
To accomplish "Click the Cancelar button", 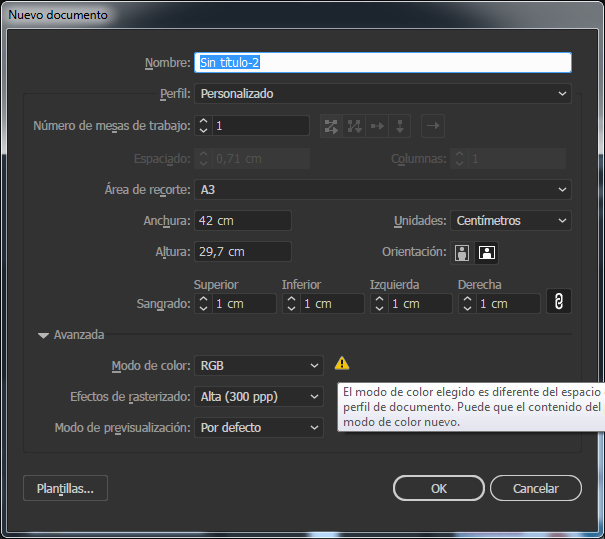I will (536, 488).
